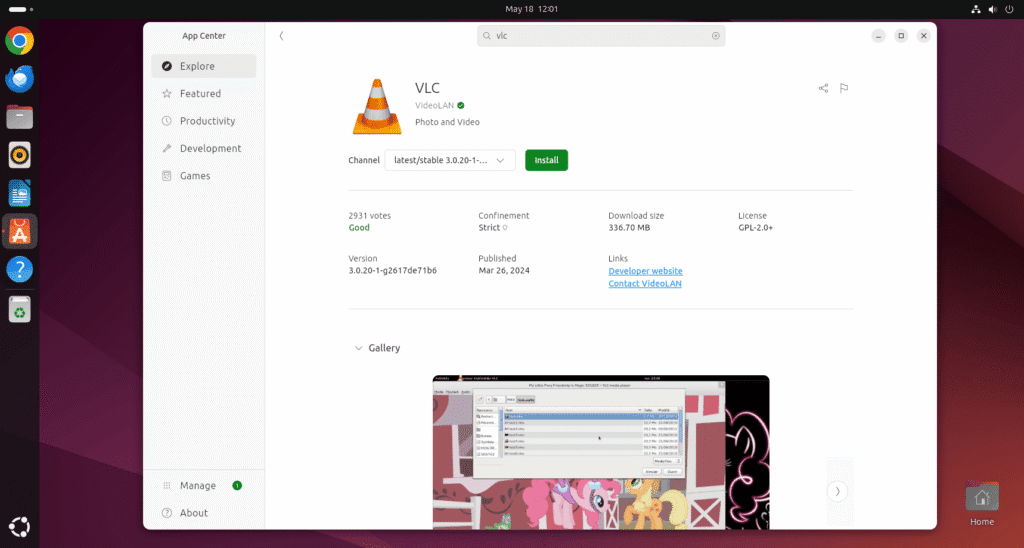This screenshot has height=548, width=1024.
Task: Launch Rhythmbox from the dock
Action: click(x=20, y=155)
